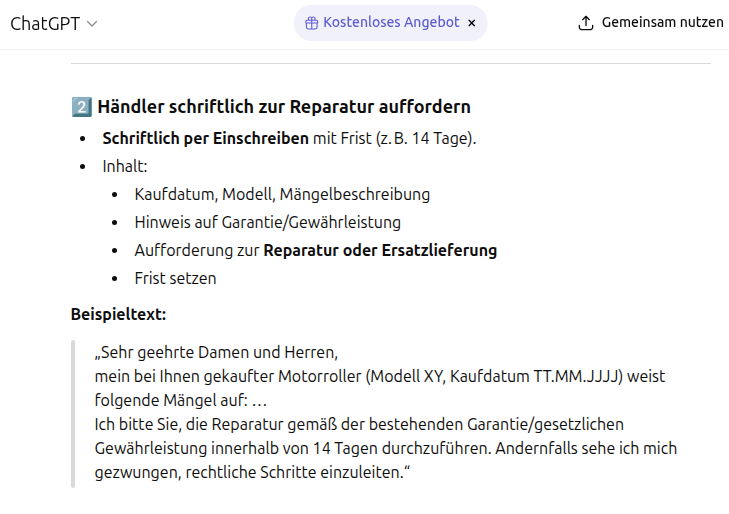The width and height of the screenshot is (729, 514).
Task: Click the Sehr geehrte Damen und Herren line
Action: (x=217, y=353)
